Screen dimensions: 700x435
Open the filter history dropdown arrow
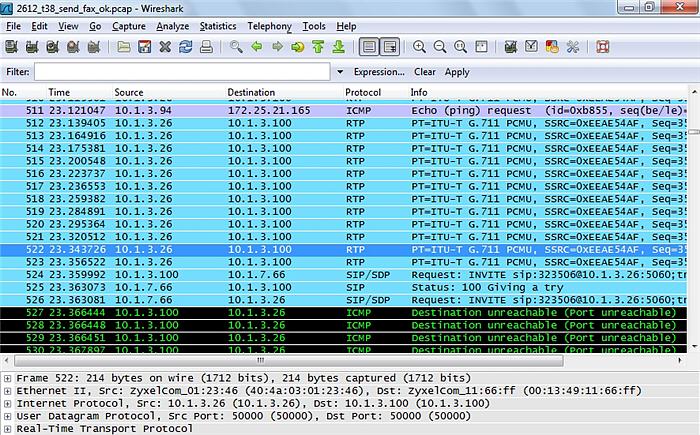pyautogui.click(x=338, y=72)
